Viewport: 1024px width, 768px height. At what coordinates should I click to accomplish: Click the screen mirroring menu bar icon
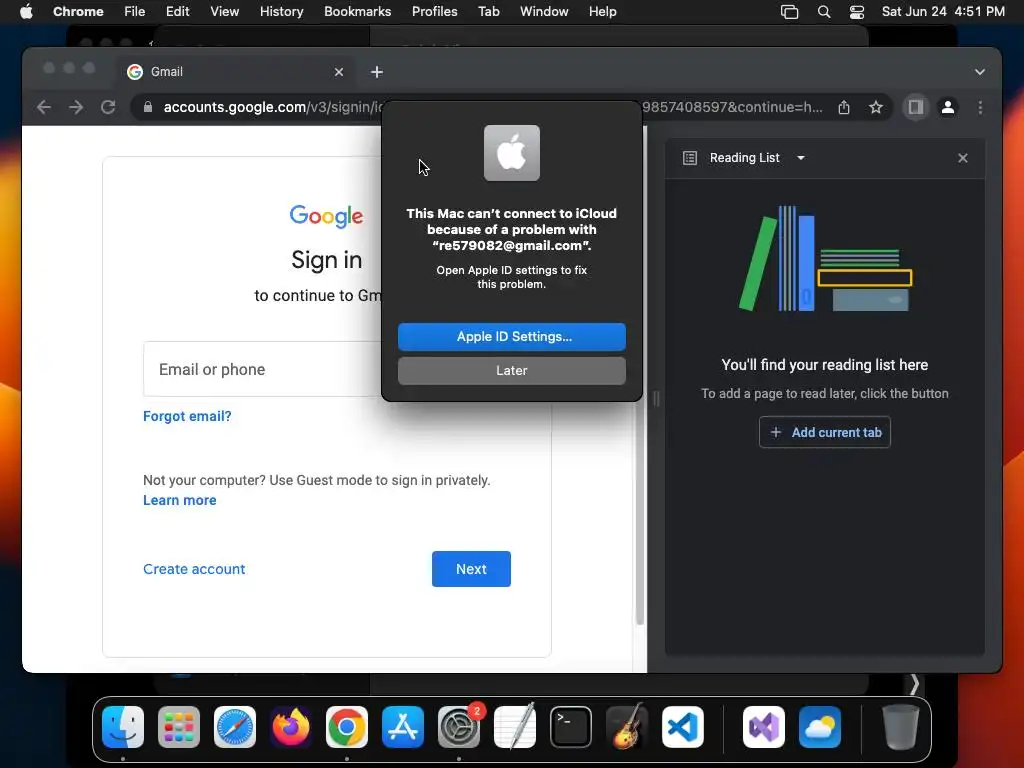790,12
